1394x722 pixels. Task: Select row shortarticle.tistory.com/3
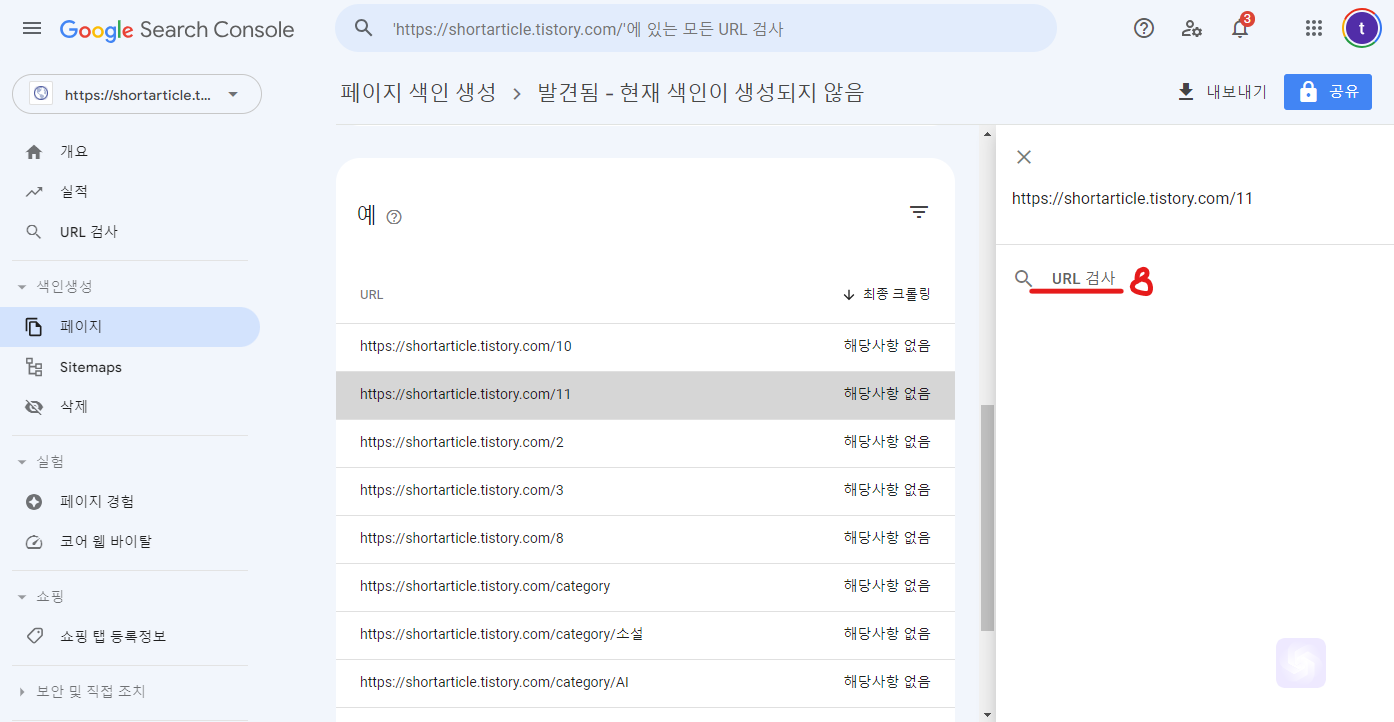(x=645, y=490)
